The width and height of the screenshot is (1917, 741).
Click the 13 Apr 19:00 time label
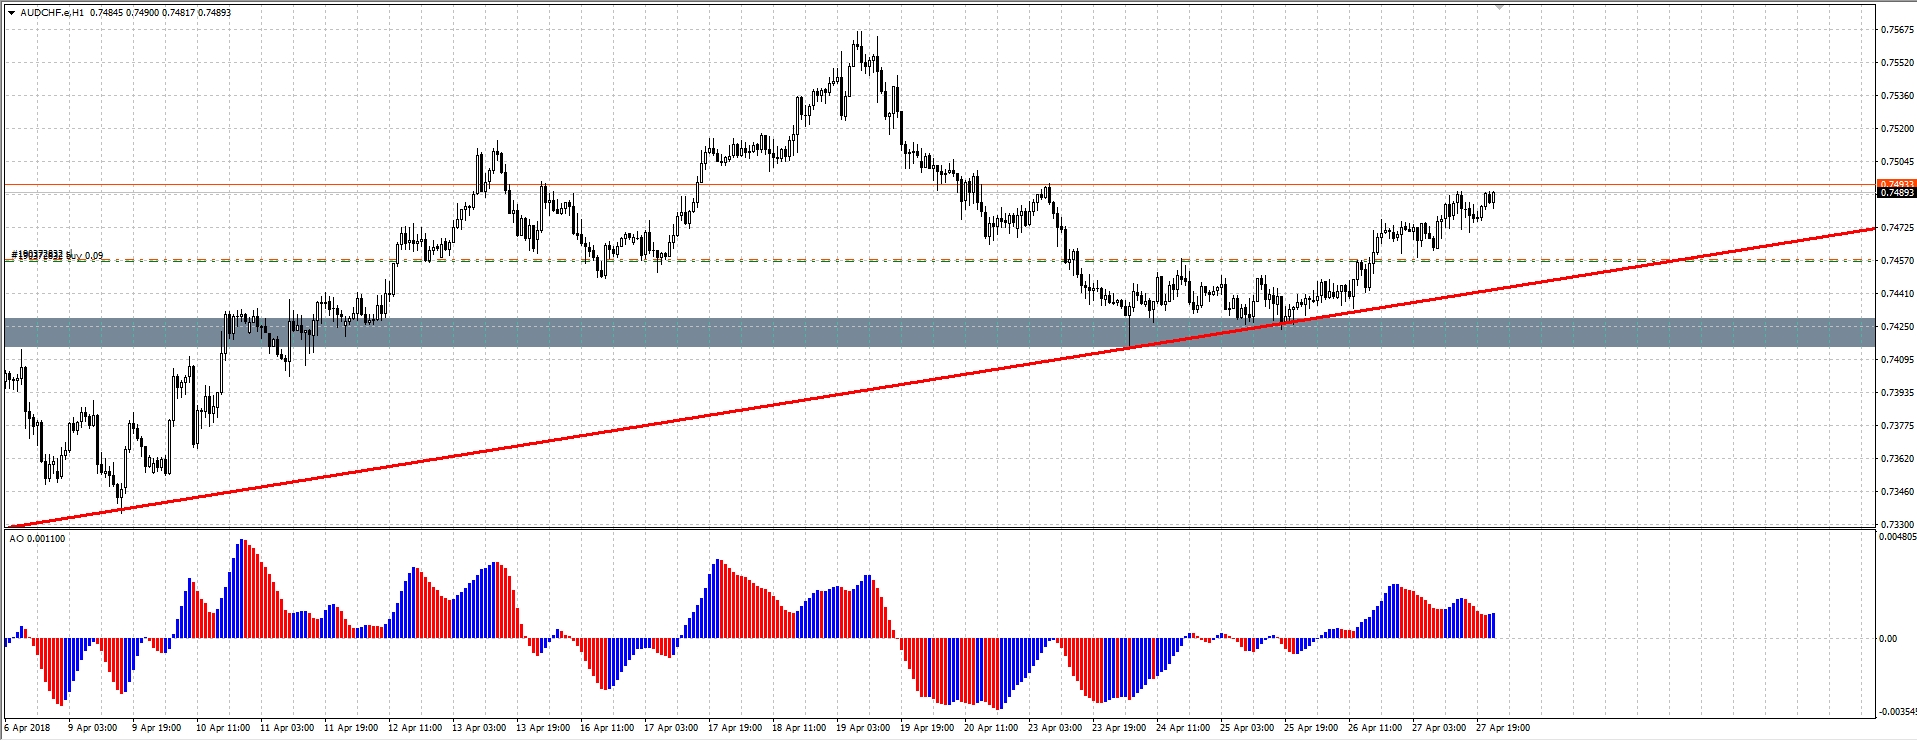tap(542, 728)
